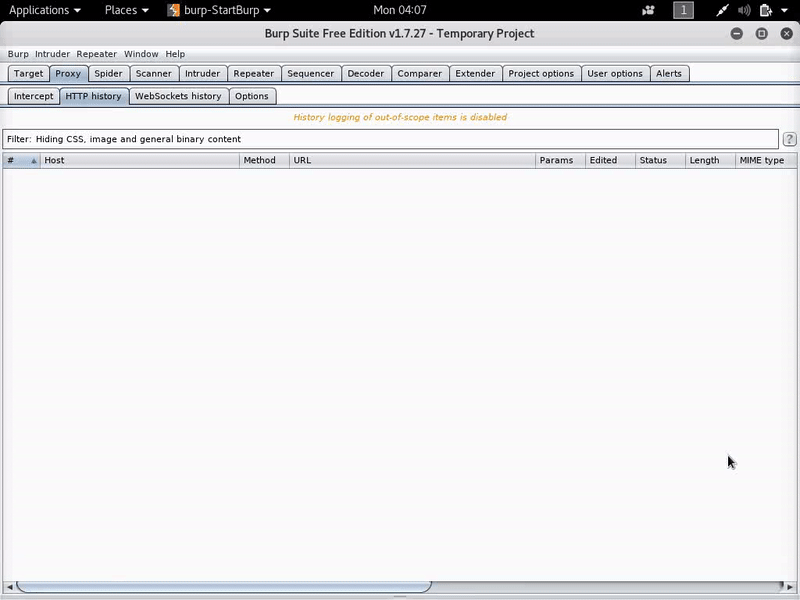Expand the system menu arrow in top bar
This screenshot has height=600, width=800.
[783, 10]
